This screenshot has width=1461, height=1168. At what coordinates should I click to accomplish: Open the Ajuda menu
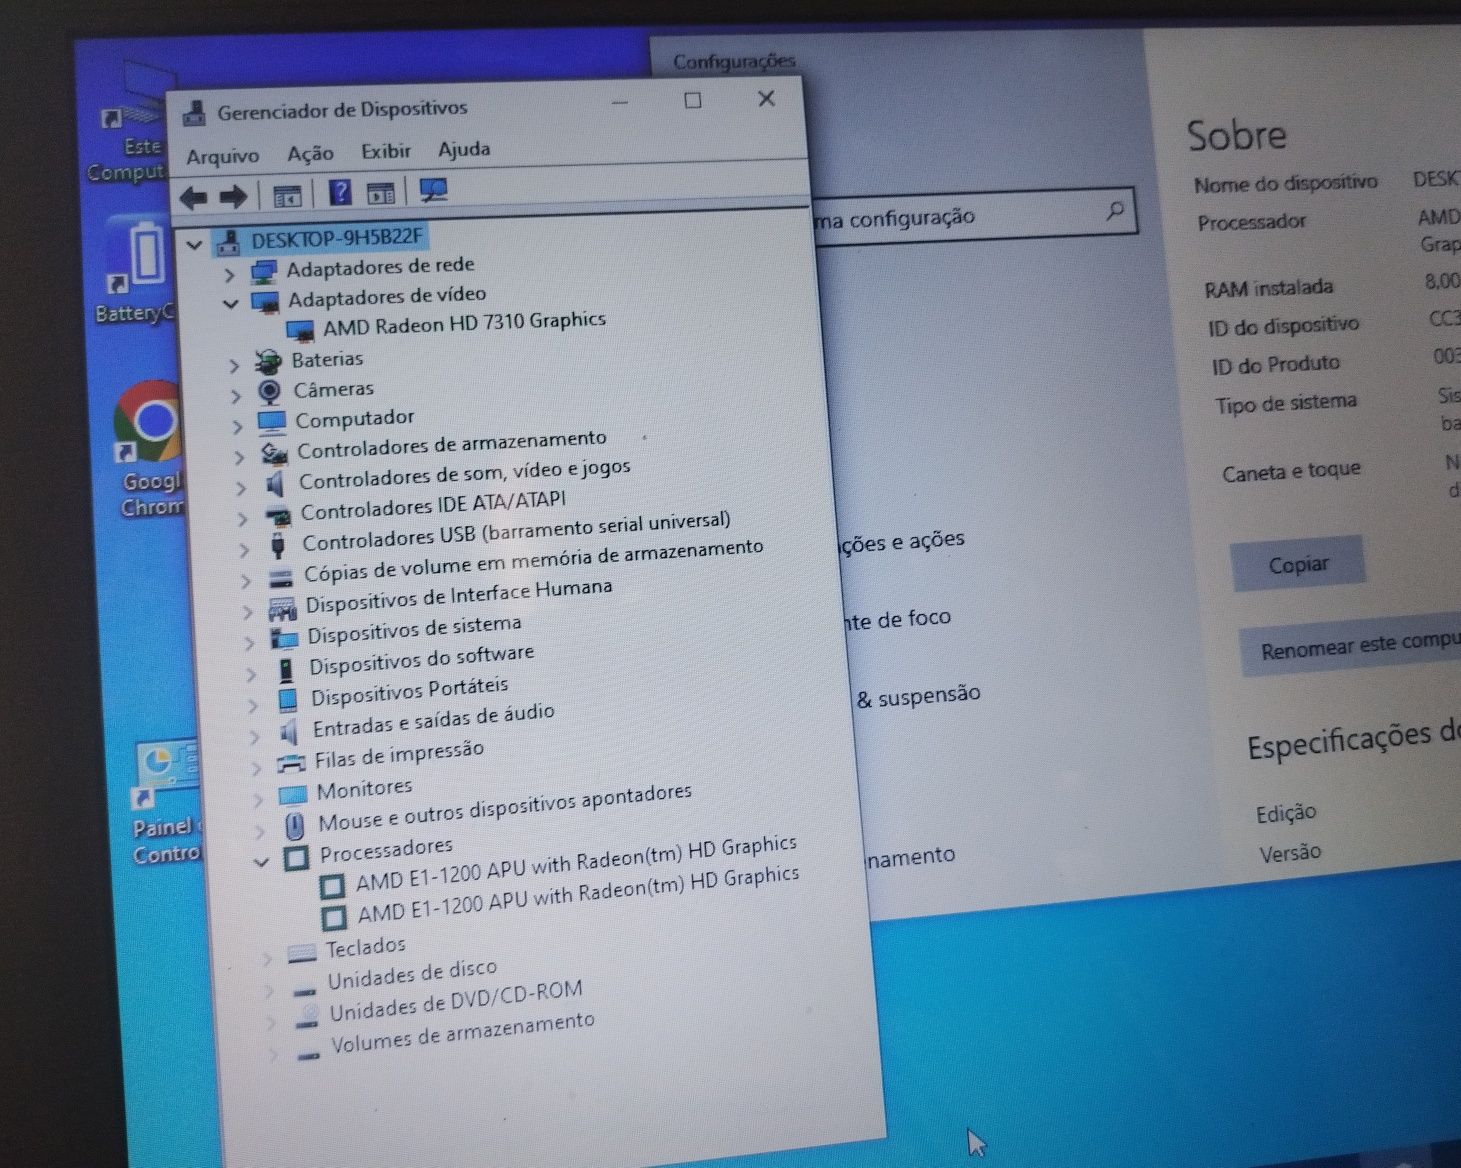(464, 149)
